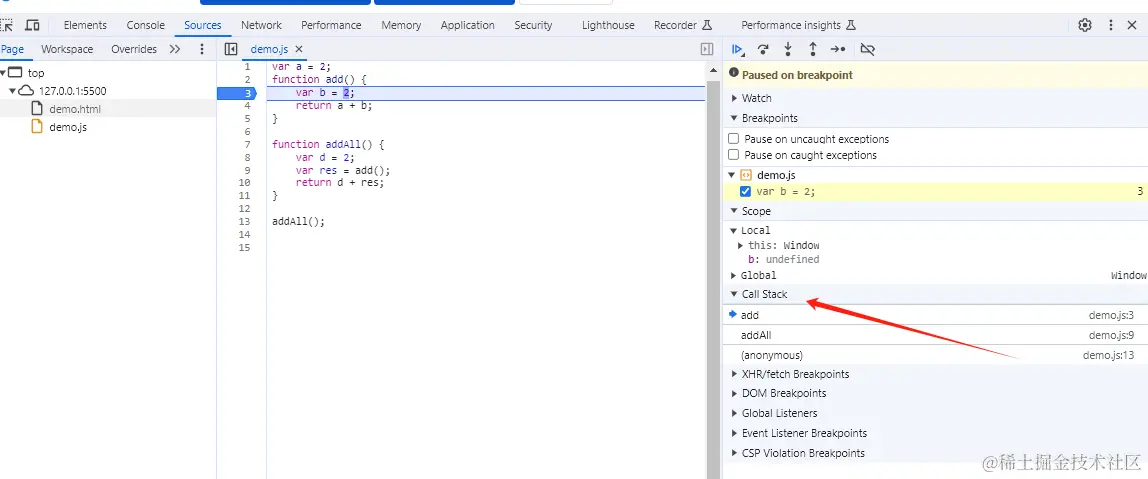Collapse the Local scope
The width and height of the screenshot is (1148, 479).
[734, 230]
